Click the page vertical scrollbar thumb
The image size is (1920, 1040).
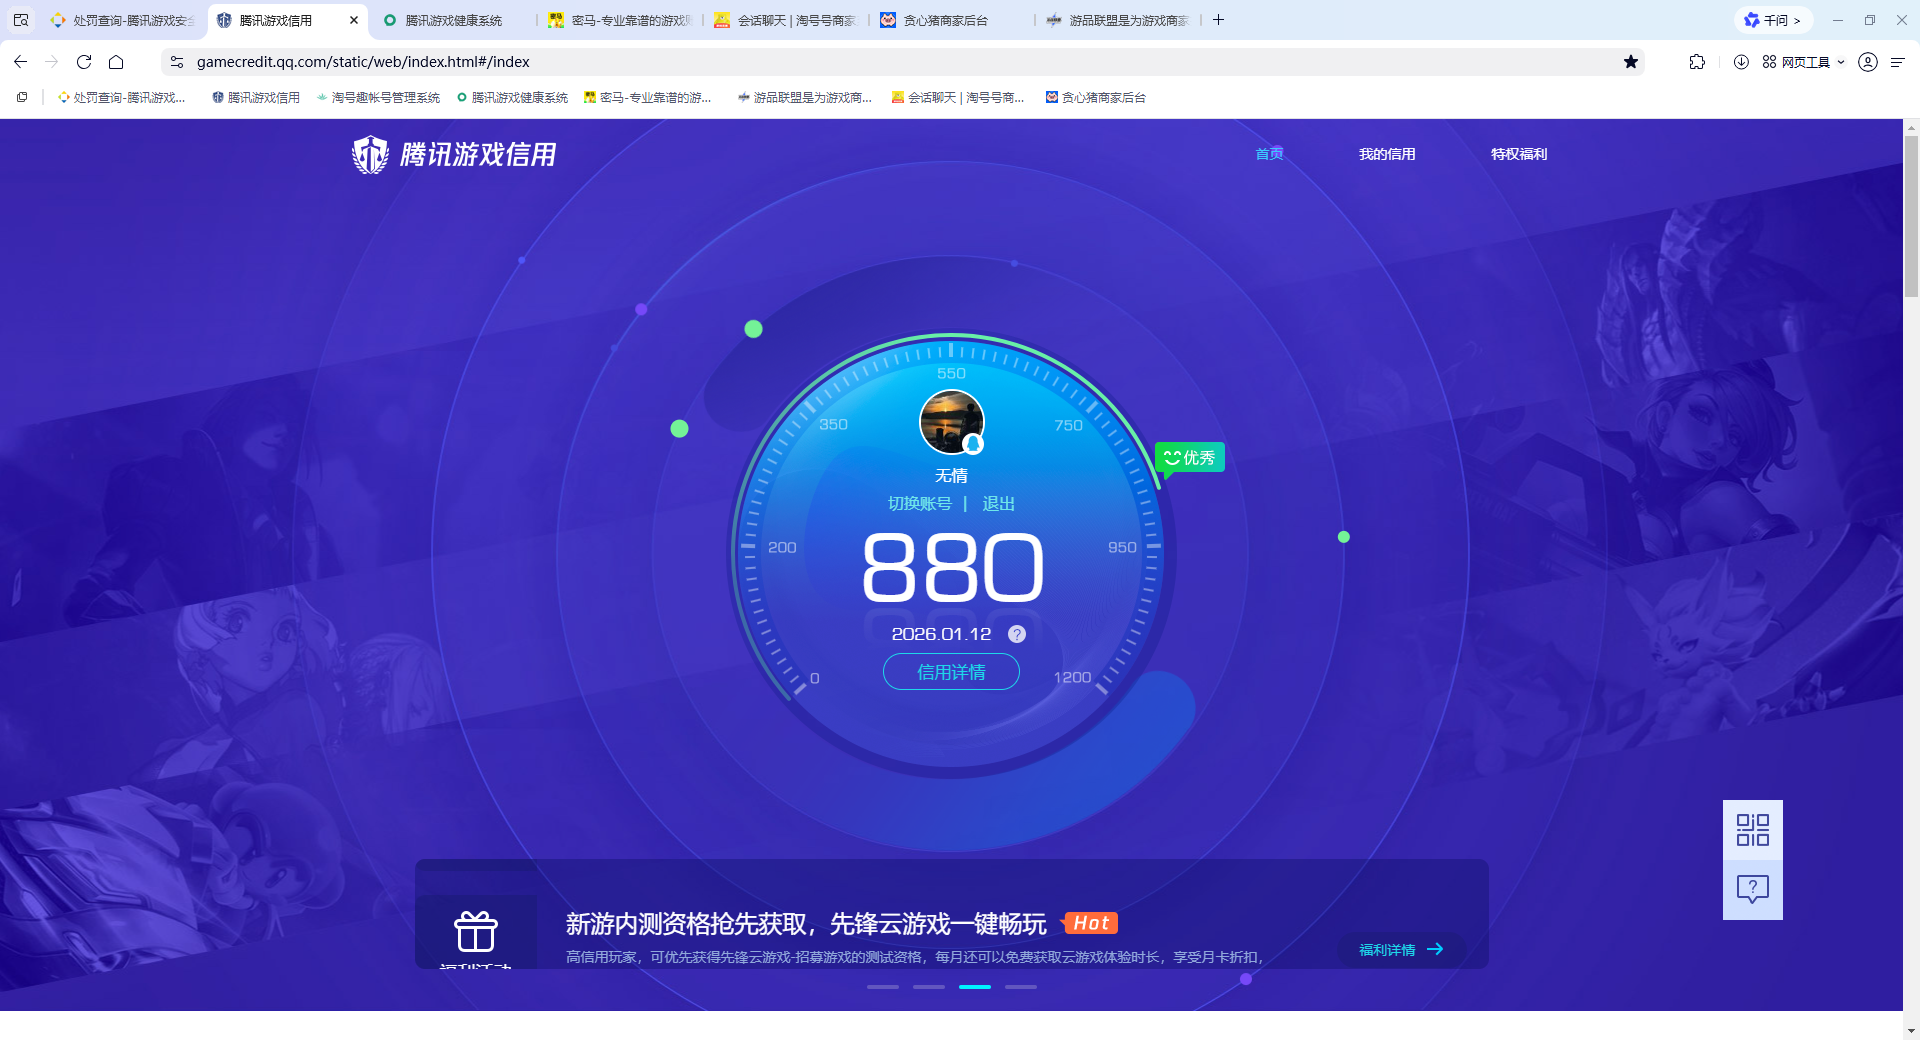[x=1911, y=215]
